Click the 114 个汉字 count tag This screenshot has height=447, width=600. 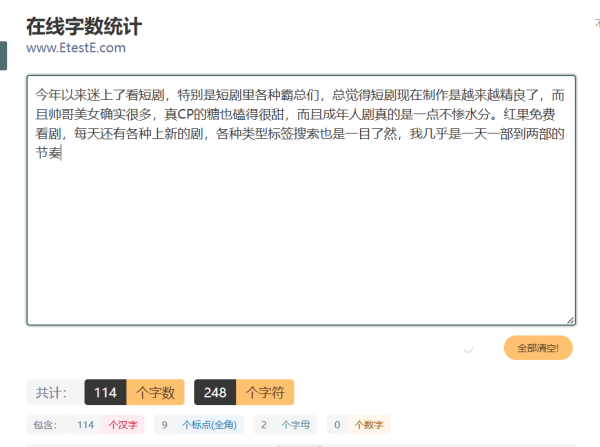(107, 424)
